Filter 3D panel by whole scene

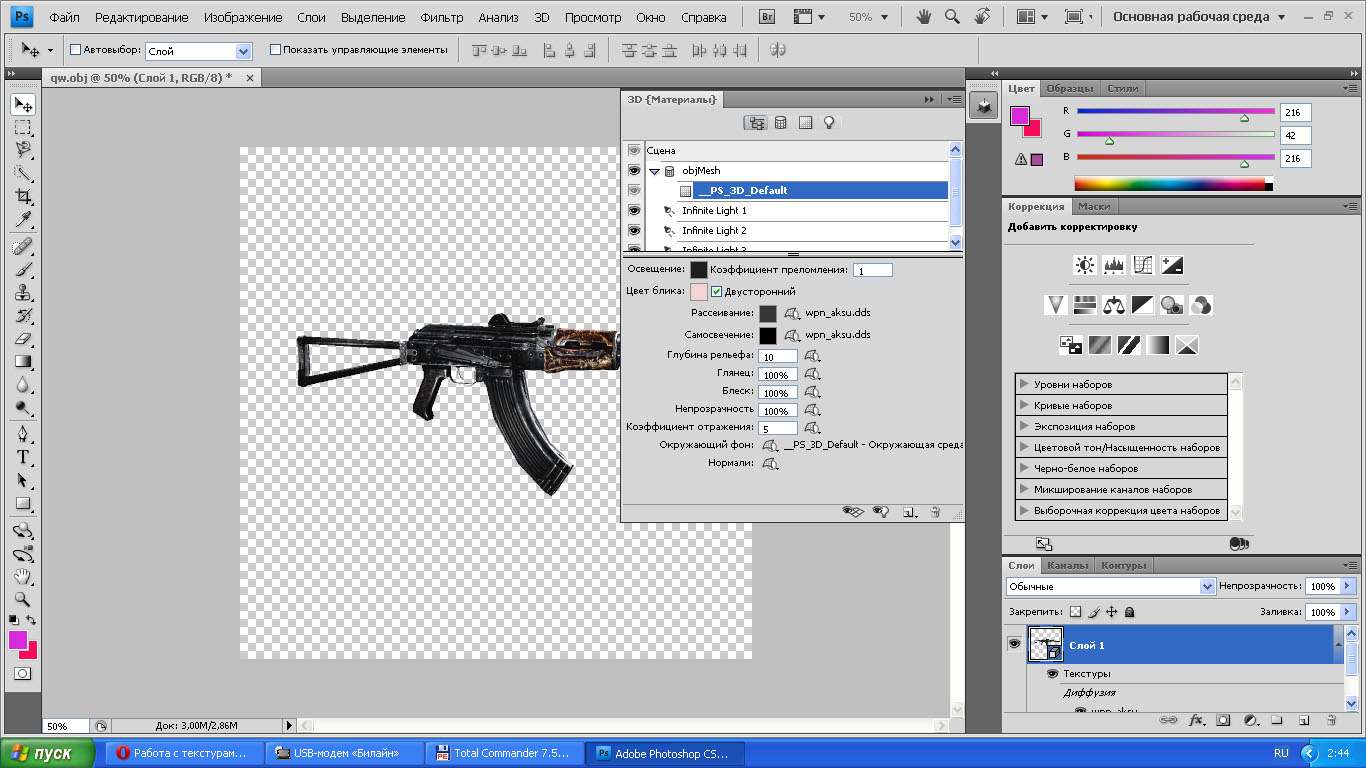pos(756,122)
